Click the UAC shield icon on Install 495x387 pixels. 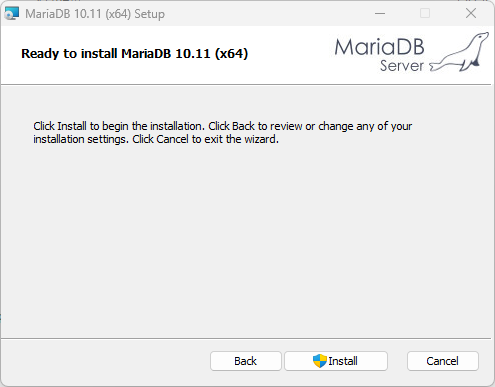pyautogui.click(x=320, y=361)
